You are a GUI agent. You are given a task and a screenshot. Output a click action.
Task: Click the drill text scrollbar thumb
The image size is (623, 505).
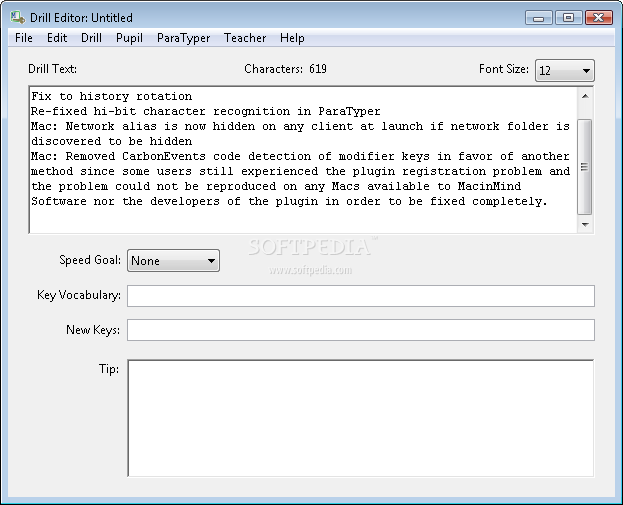tap(584, 166)
